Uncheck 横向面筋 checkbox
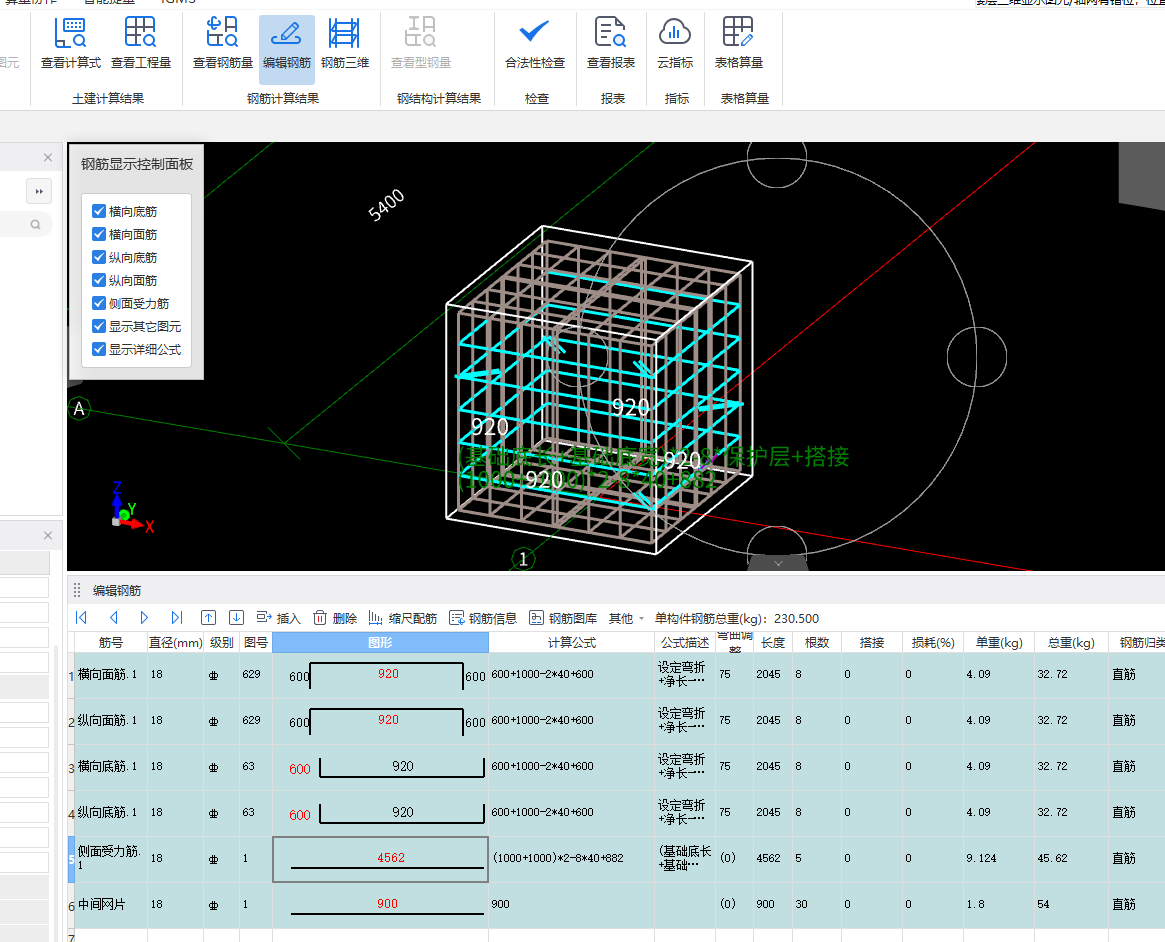The image size is (1165, 942). click(x=99, y=234)
